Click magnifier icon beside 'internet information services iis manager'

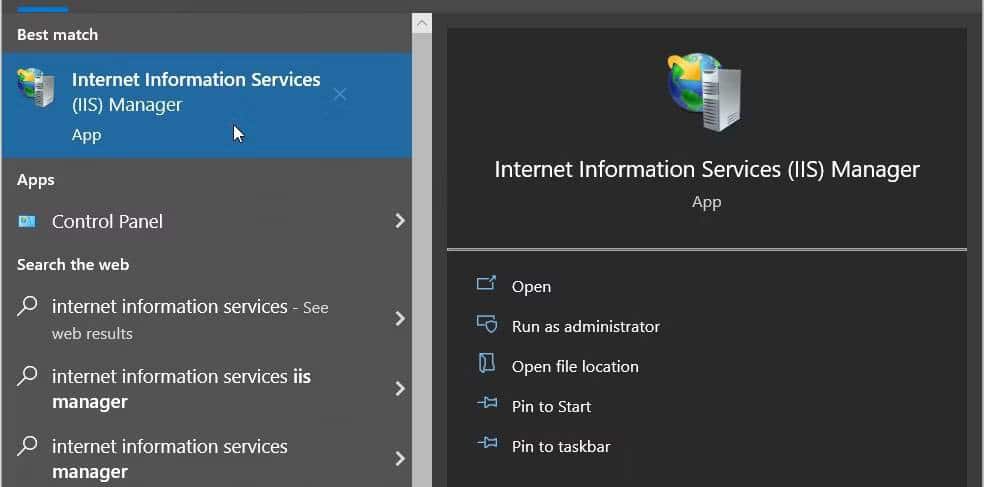pos(27,375)
